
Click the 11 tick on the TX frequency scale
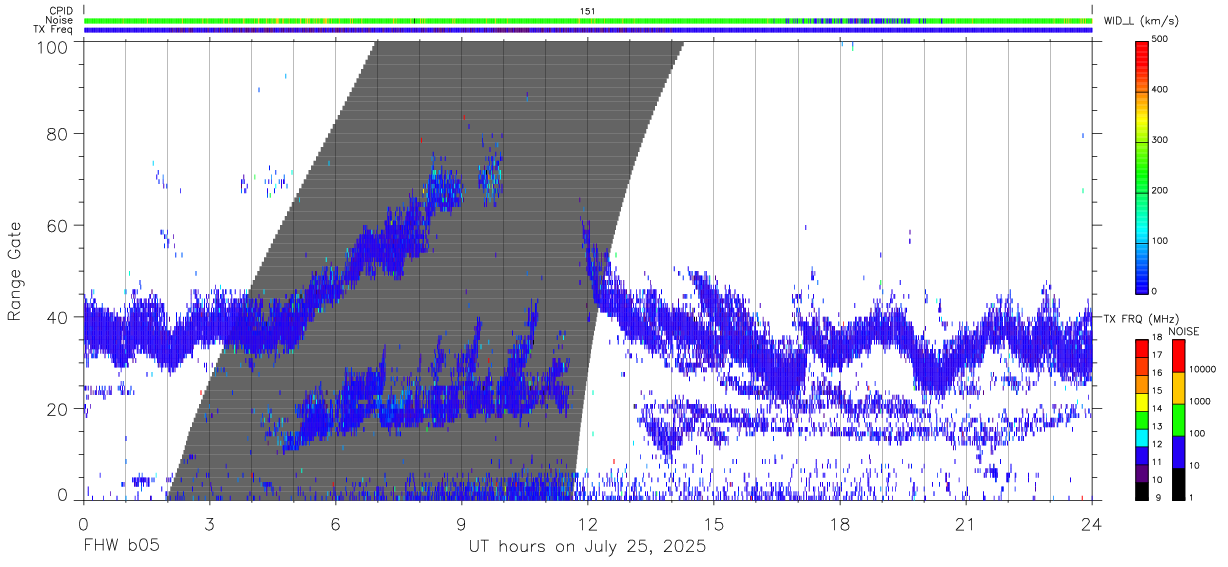1158,462
